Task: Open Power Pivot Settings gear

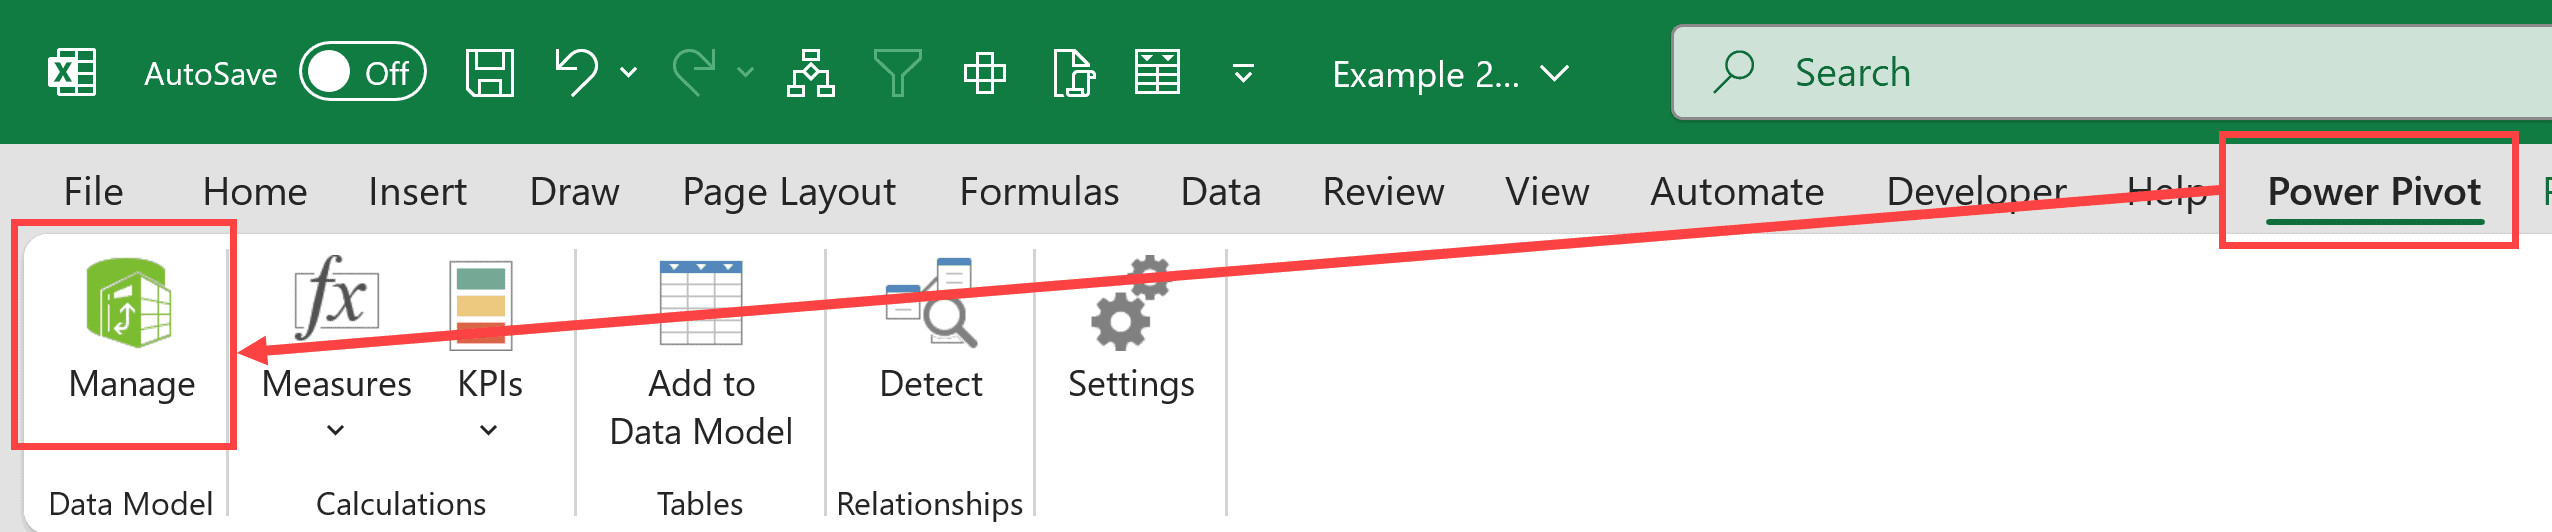Action: (1130, 305)
